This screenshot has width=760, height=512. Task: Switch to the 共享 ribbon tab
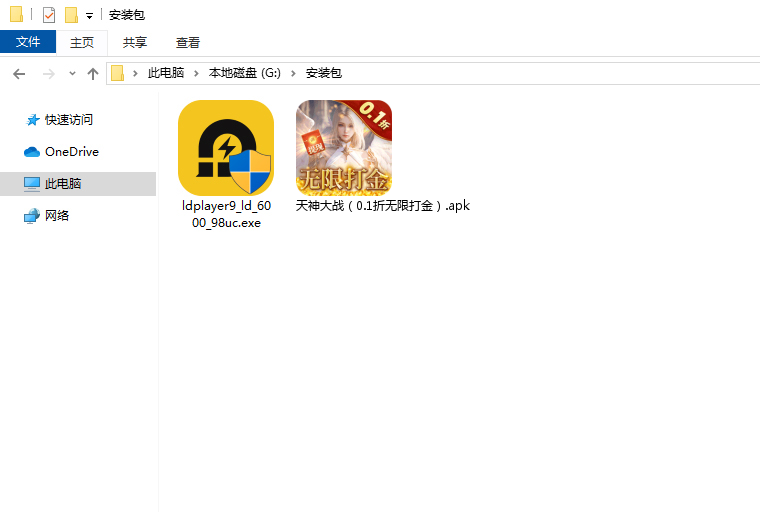point(135,42)
